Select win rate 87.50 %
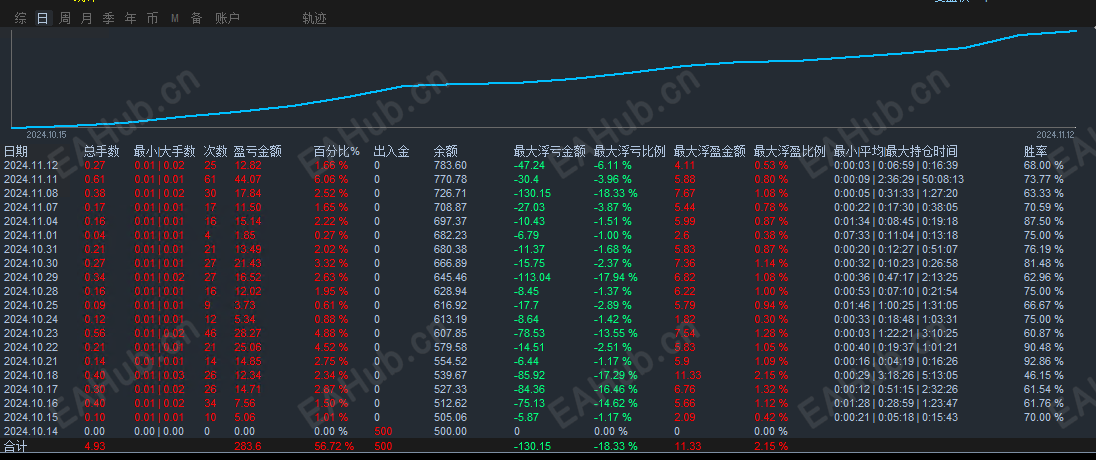 click(x=1044, y=222)
